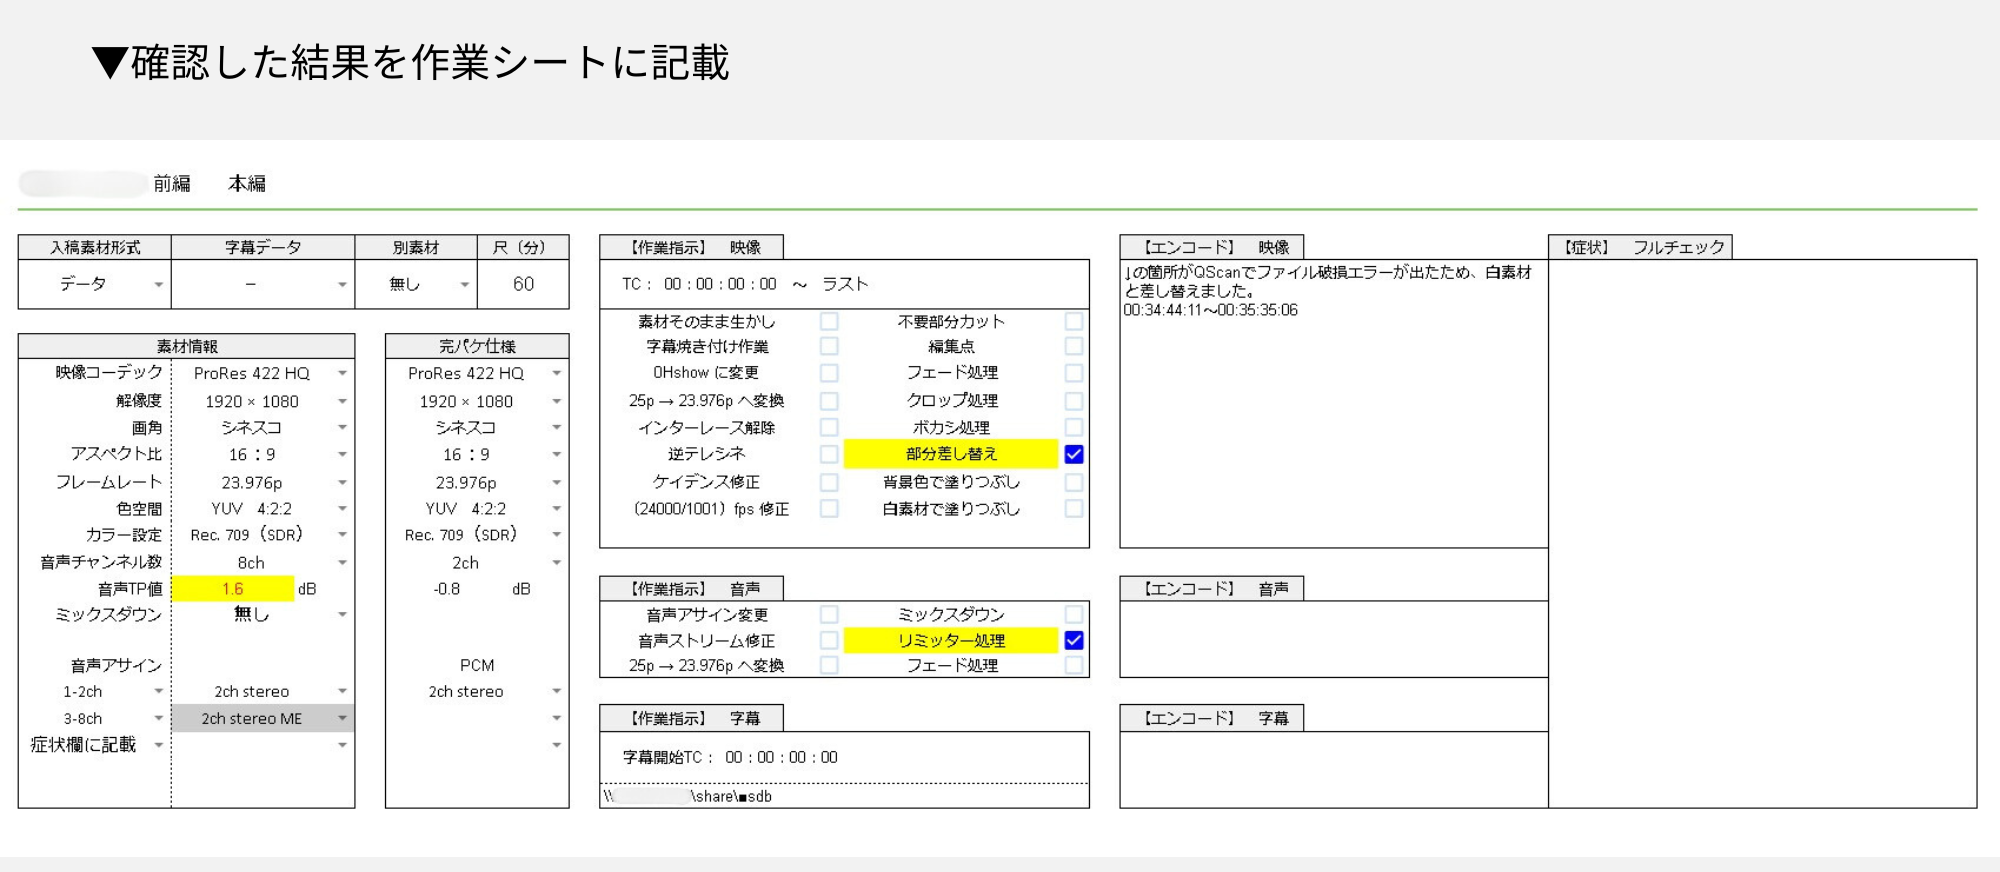2000x872 pixels.
Task: Select the 【エンコード】字幕 header tab
Action: point(1211,718)
